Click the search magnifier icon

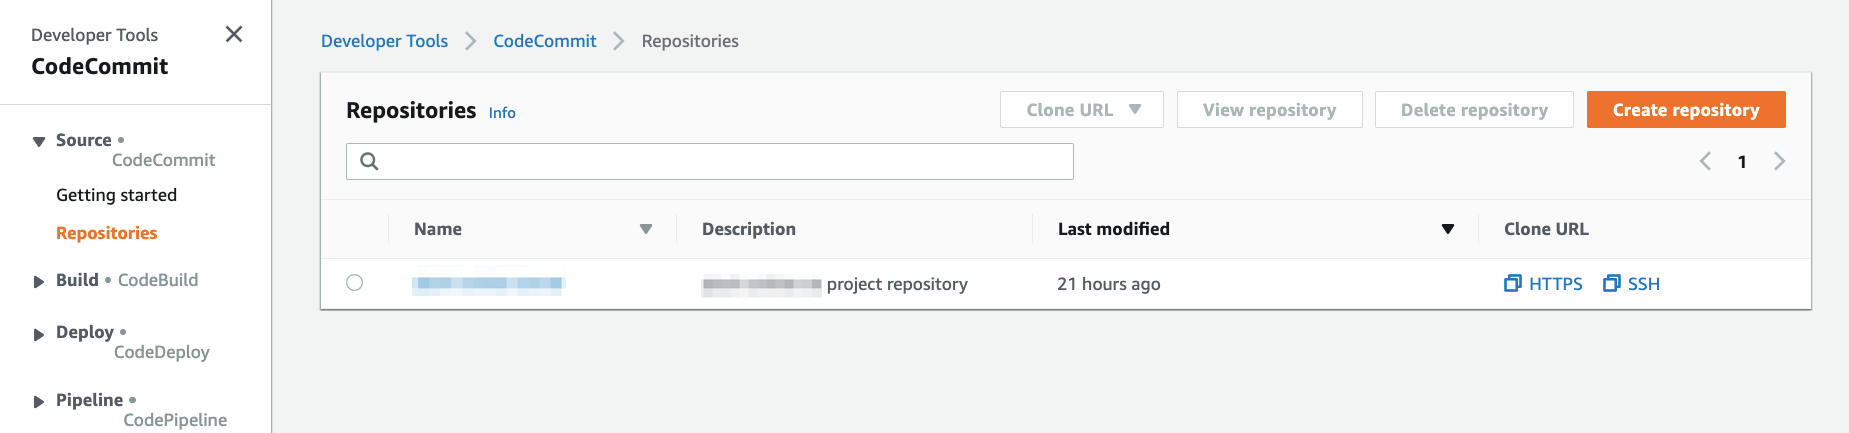(369, 161)
